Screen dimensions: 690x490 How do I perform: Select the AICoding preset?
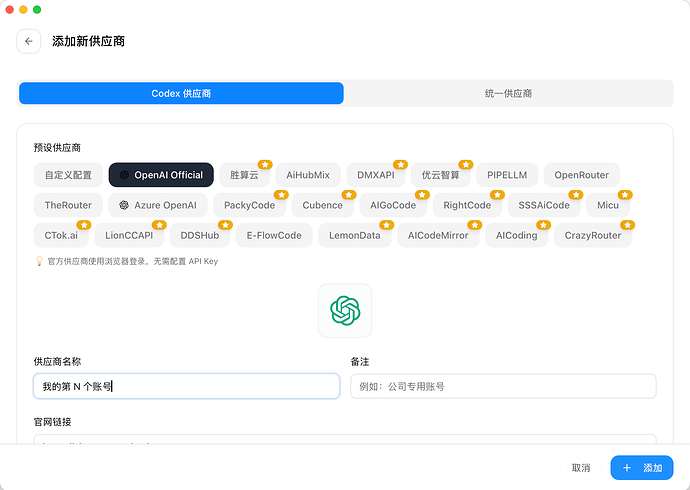517,235
